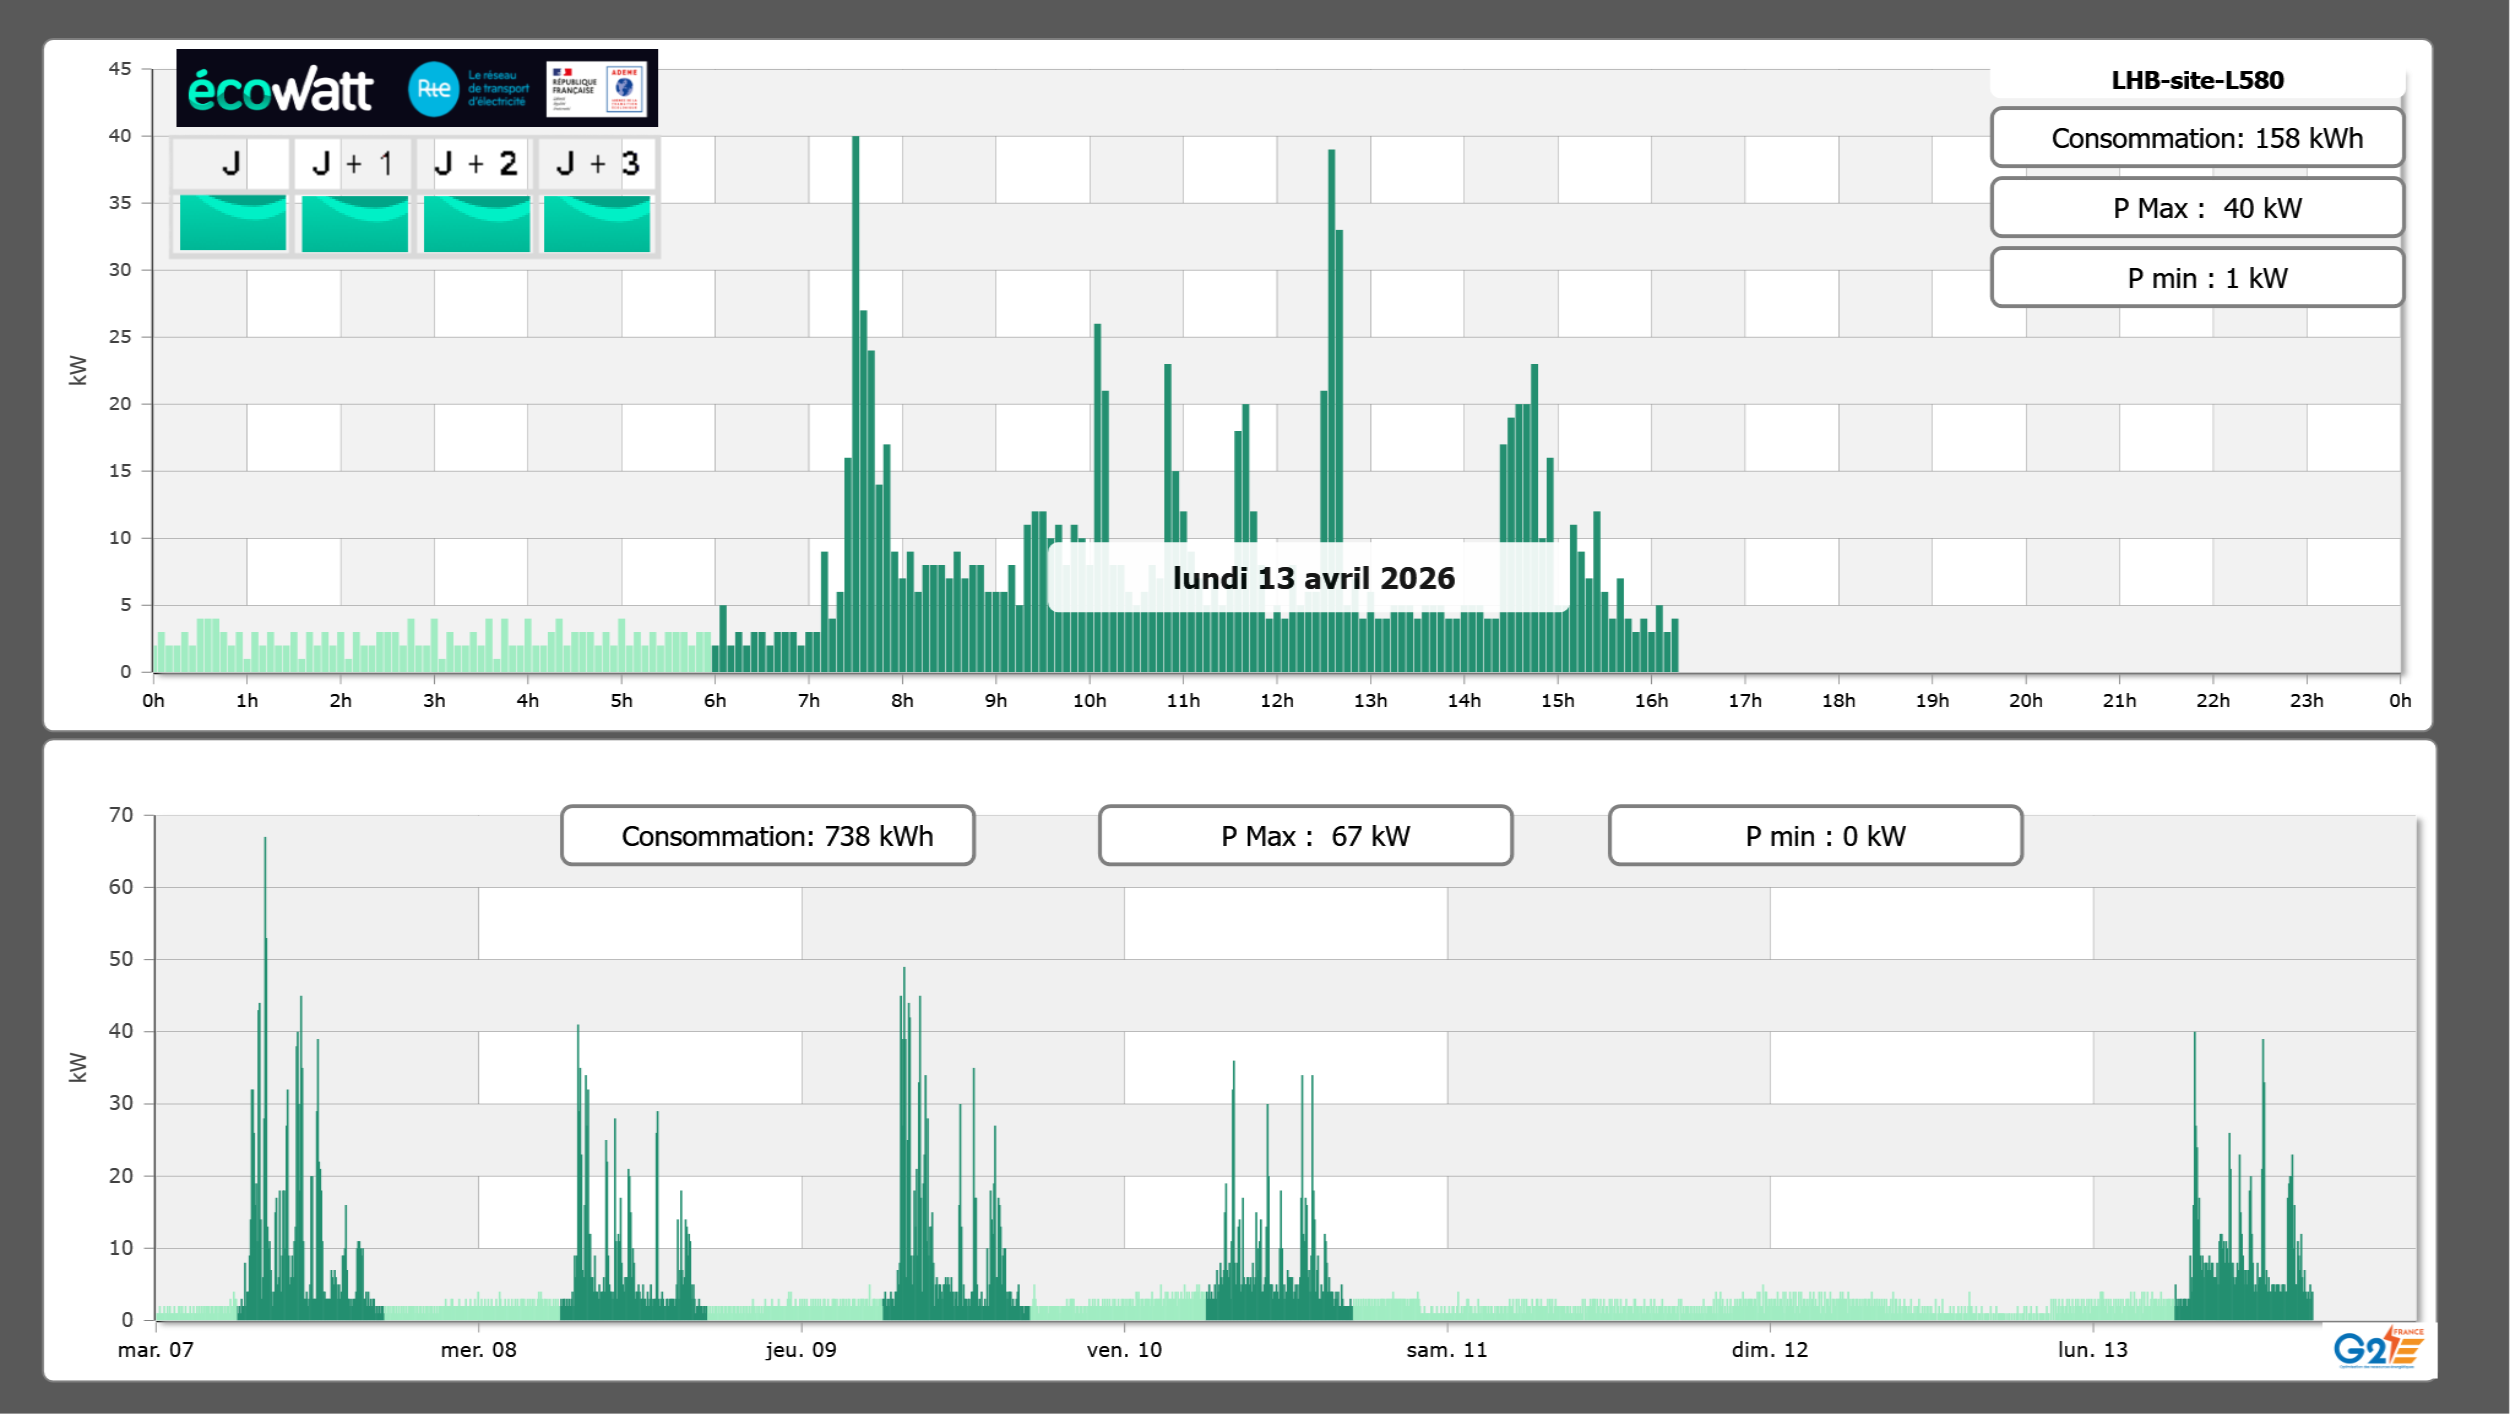
Task: Click the ven. 10 weekly axis label
Action: (1124, 1350)
